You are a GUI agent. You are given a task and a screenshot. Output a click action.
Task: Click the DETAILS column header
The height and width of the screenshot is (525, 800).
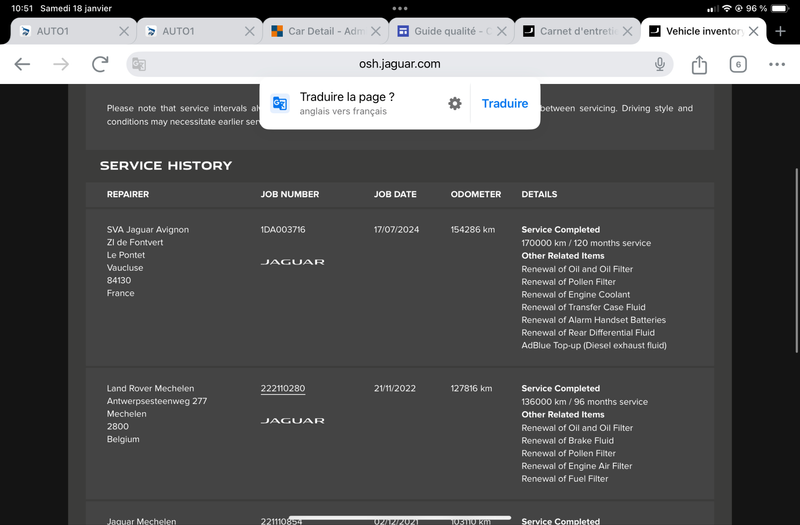539,194
